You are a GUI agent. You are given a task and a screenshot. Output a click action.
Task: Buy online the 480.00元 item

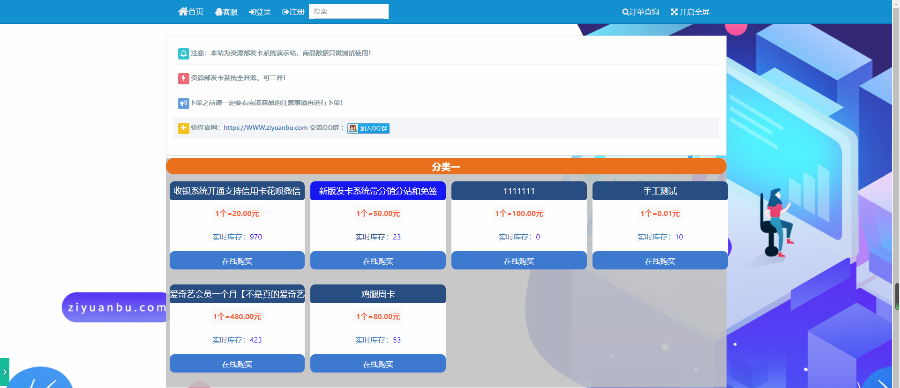pos(237,364)
